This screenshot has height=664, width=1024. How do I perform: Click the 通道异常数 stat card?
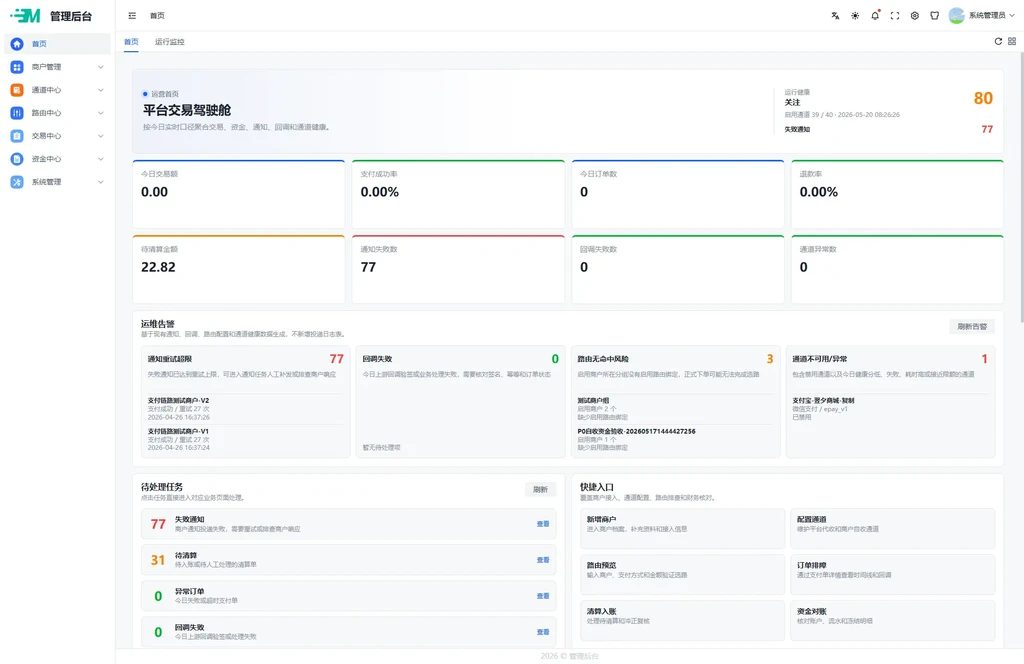(x=897, y=269)
